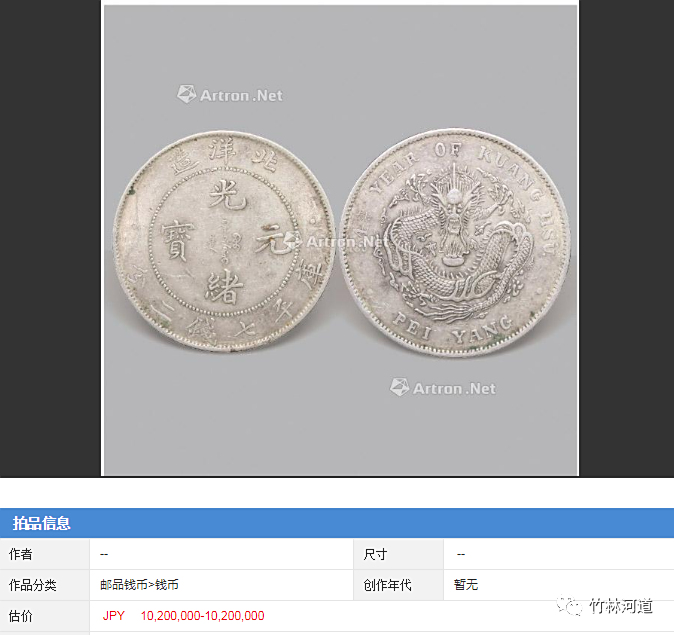Click the 尺寸 label cell

(398, 554)
